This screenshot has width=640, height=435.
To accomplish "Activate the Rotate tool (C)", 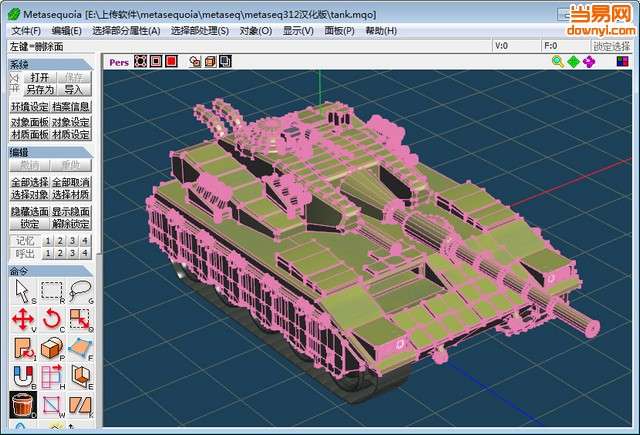I will (x=51, y=320).
